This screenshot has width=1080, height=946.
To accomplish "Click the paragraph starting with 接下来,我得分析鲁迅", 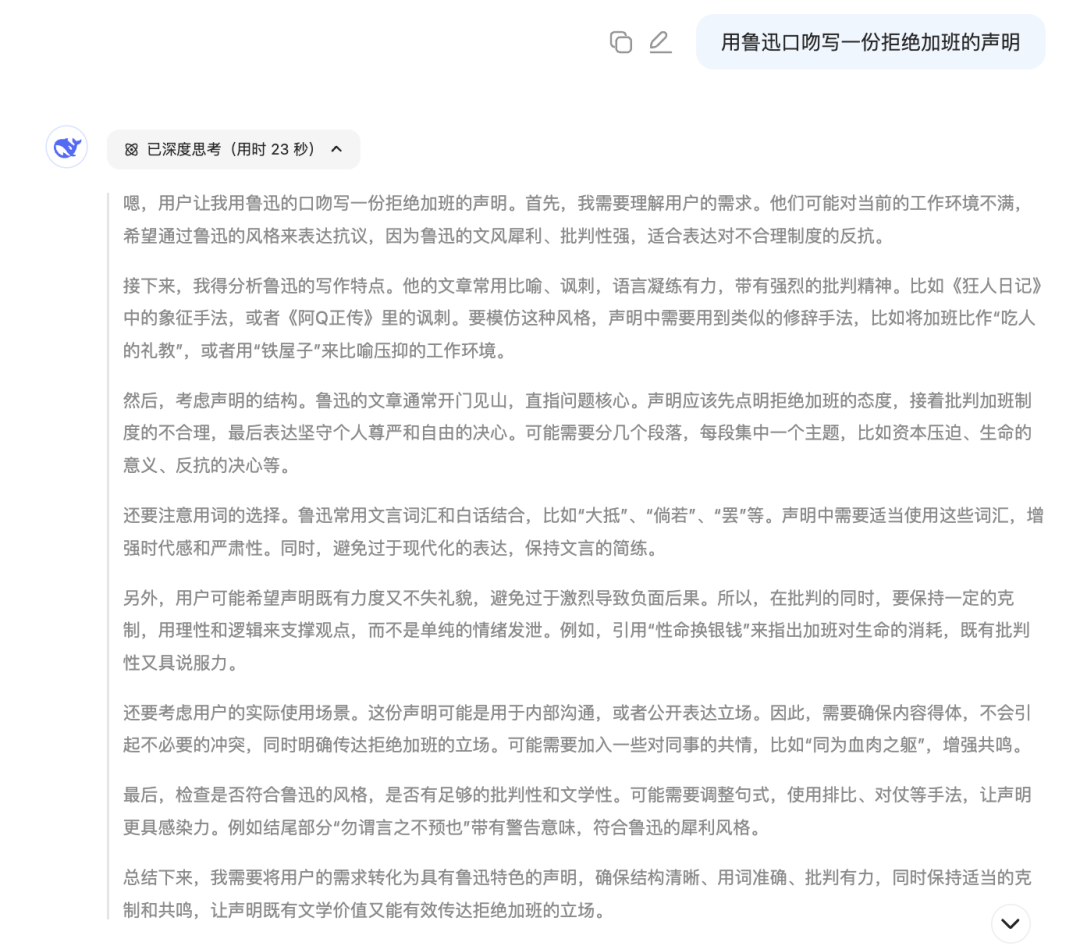I will click(583, 318).
